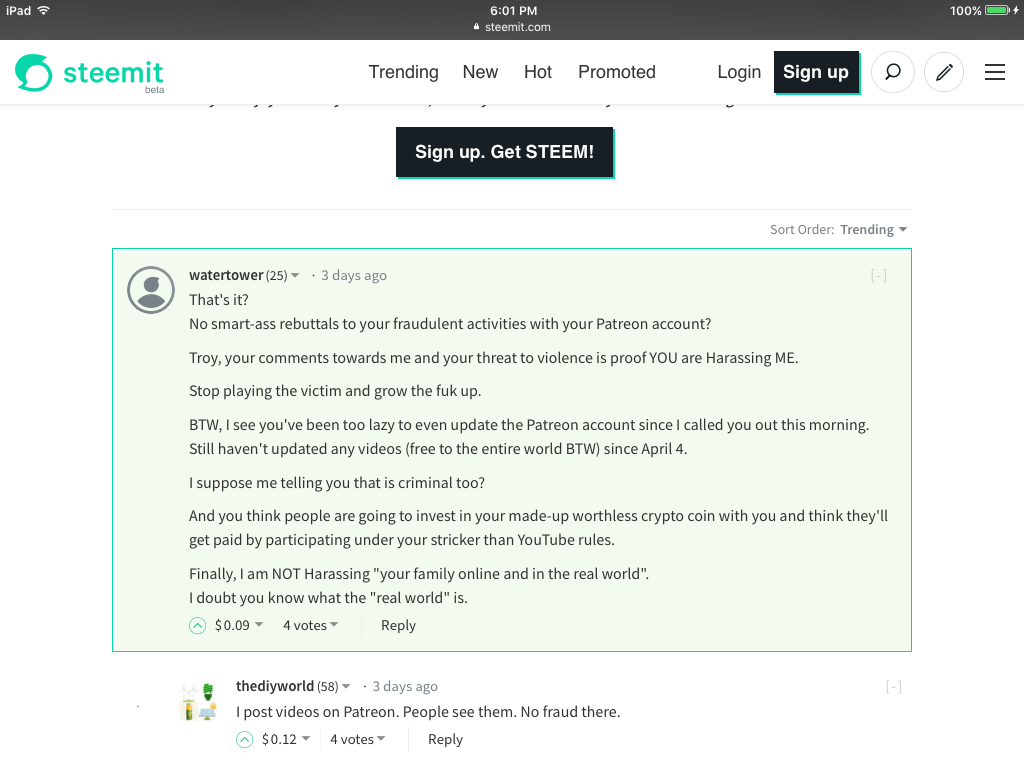Click watertower's default avatar icon
Viewport: 1024px width, 768px height.
pos(151,290)
